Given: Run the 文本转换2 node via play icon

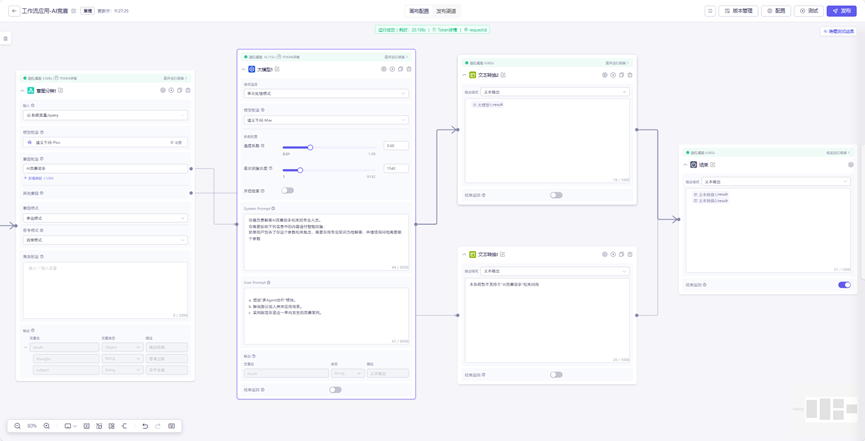Looking at the screenshot, I should [613, 75].
